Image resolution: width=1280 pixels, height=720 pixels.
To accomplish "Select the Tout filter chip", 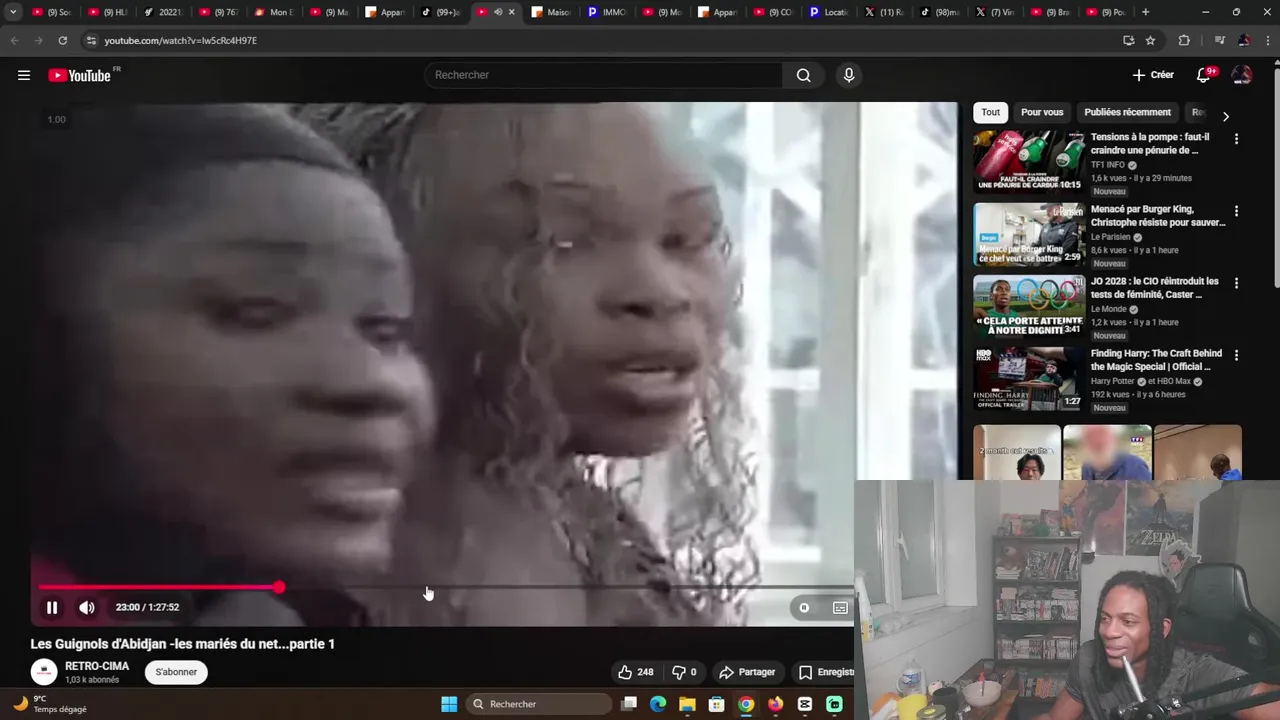I will tap(990, 112).
